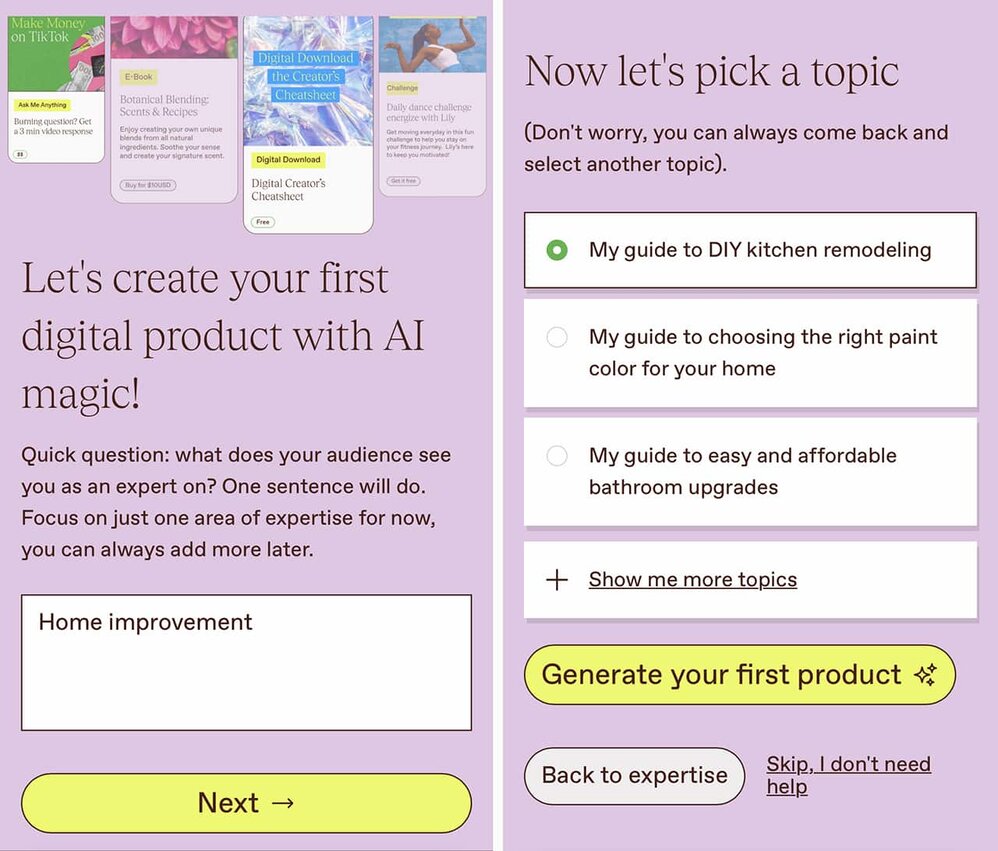Choose the paint color guide radio button
The height and width of the screenshot is (851, 998).
point(557,338)
